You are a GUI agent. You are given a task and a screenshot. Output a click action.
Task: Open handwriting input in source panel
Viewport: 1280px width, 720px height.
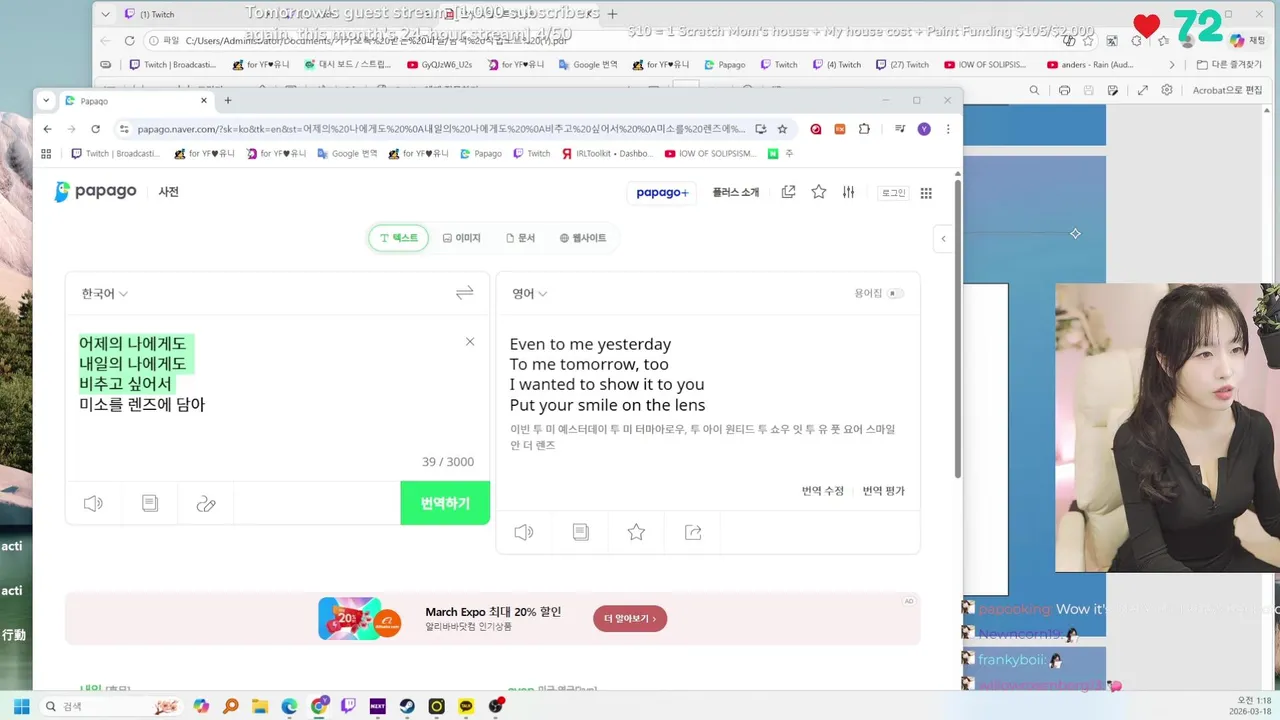(206, 504)
